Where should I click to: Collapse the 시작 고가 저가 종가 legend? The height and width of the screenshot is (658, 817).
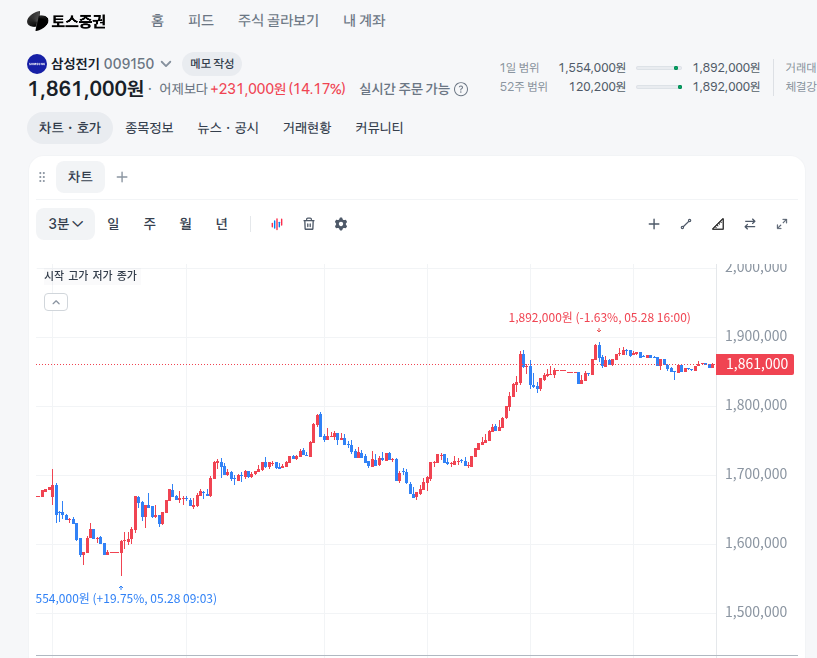pos(56,302)
